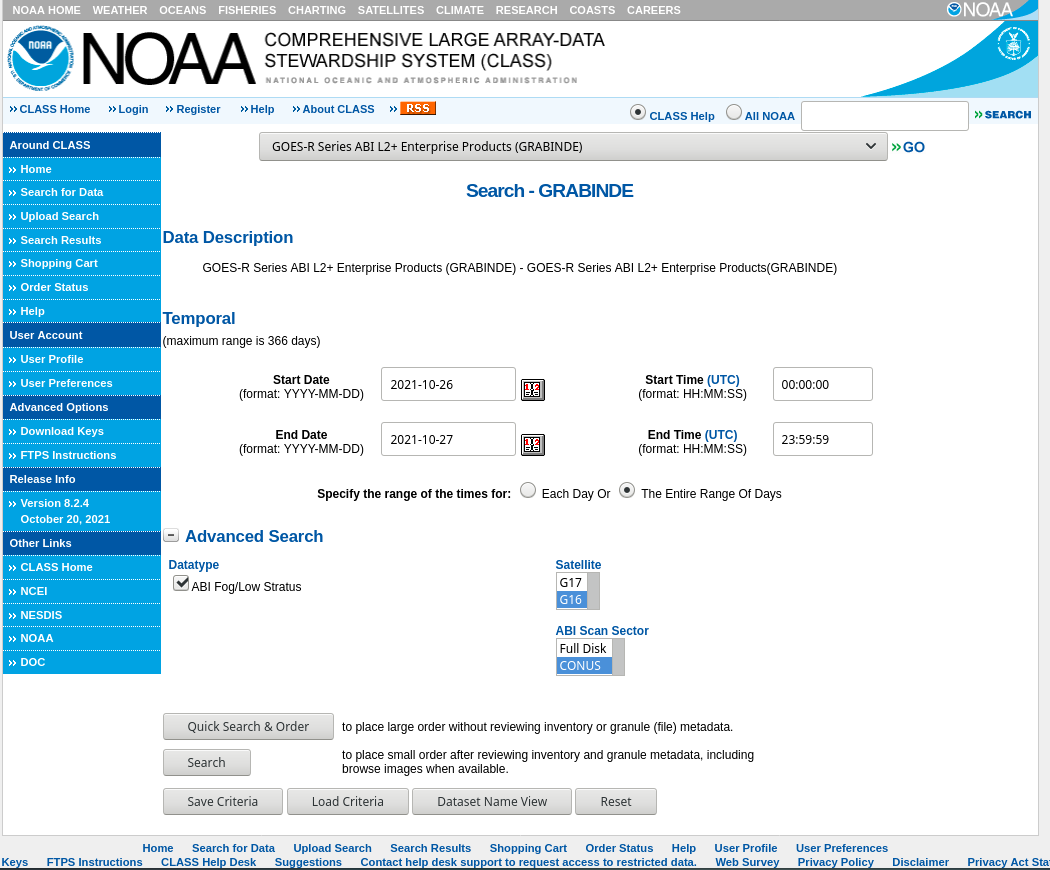Image resolution: width=1050 pixels, height=870 pixels.
Task: Open Download Keys in the sidebar
Action: 62,431
